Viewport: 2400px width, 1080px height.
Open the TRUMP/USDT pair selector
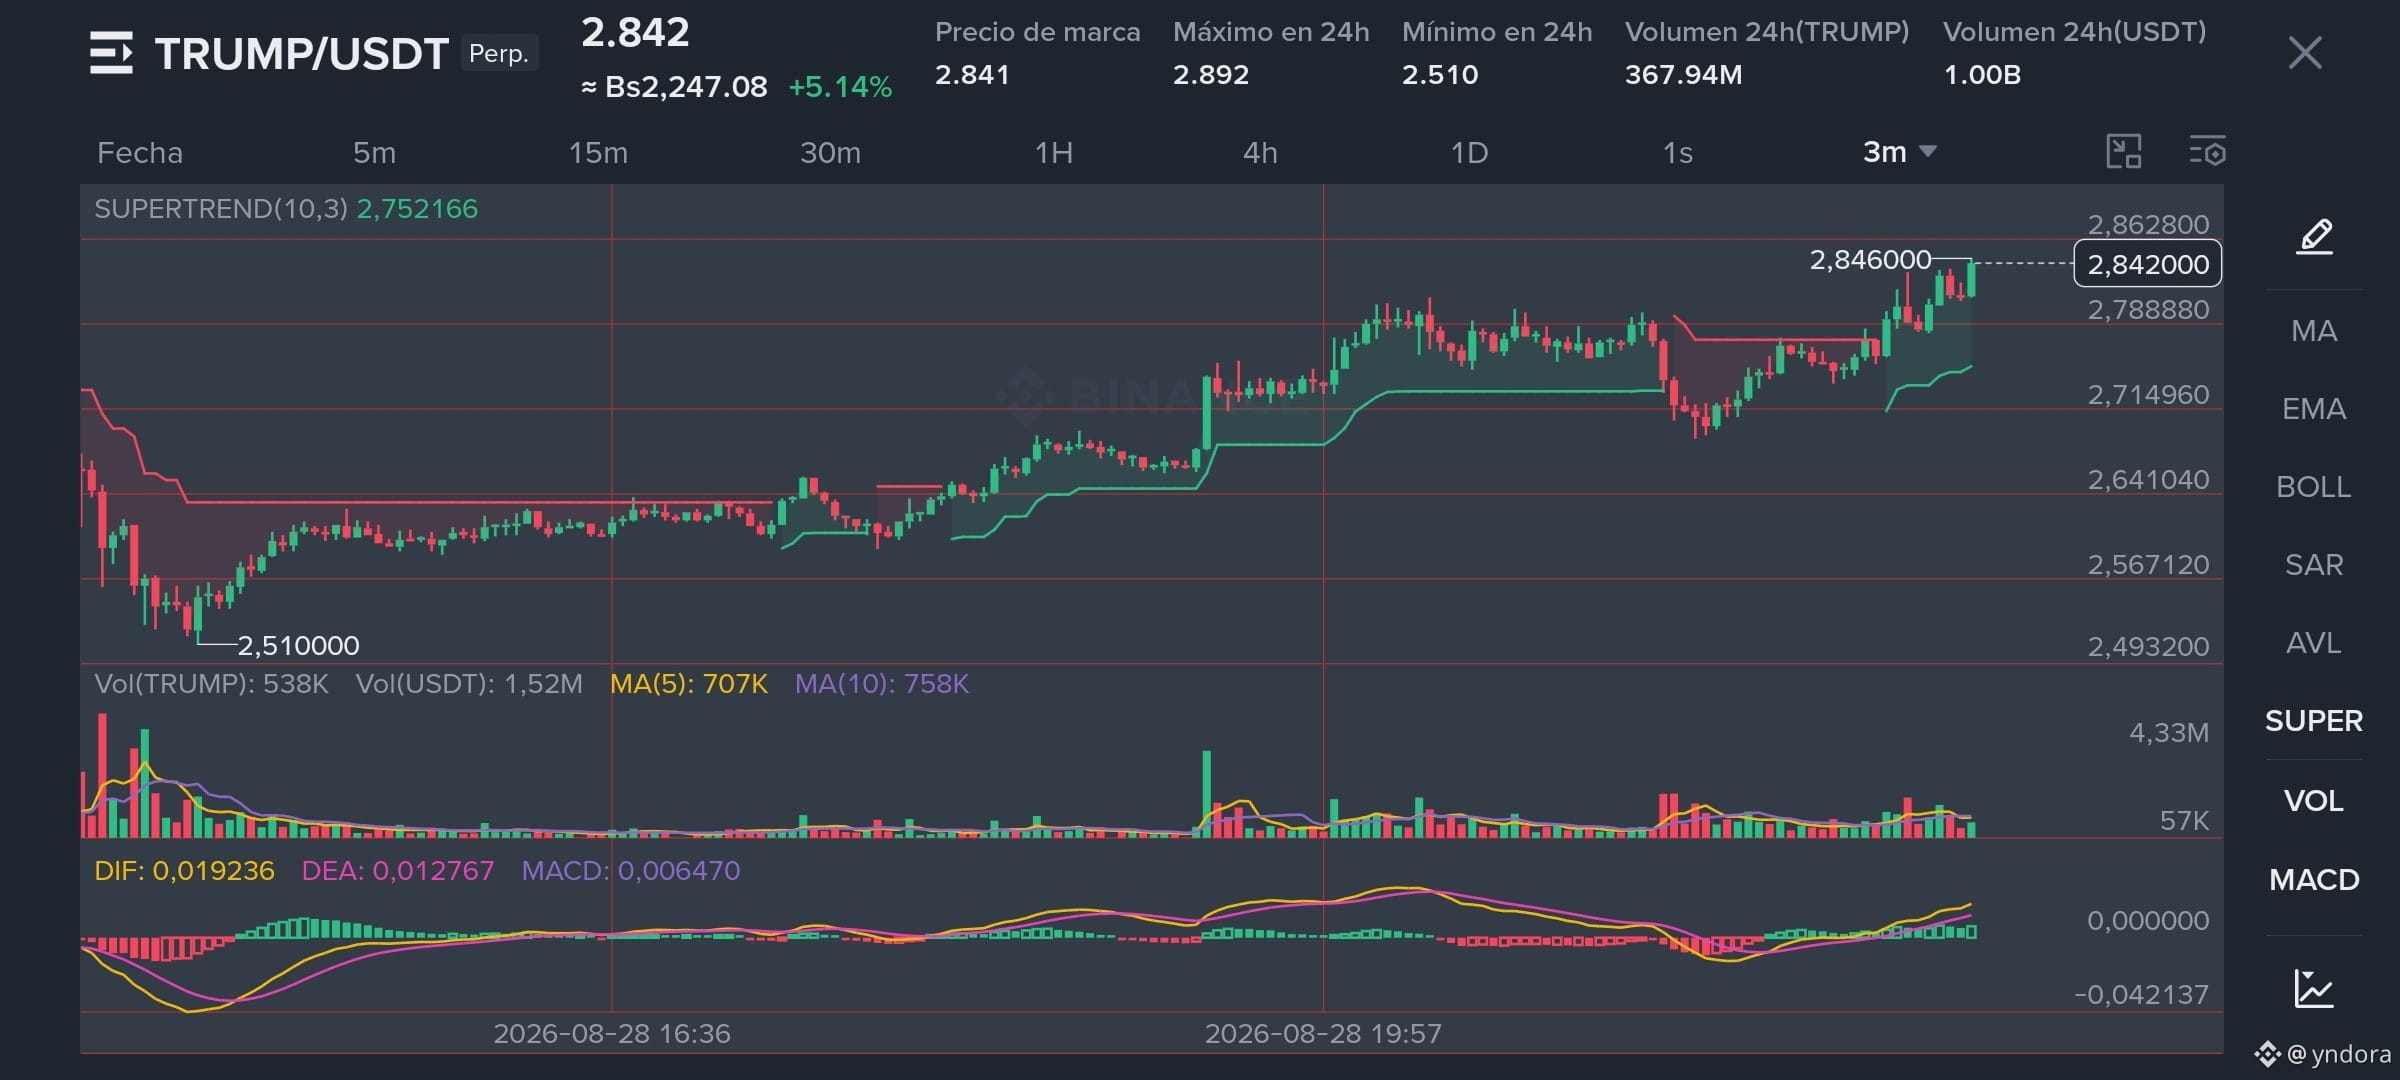tap(301, 54)
